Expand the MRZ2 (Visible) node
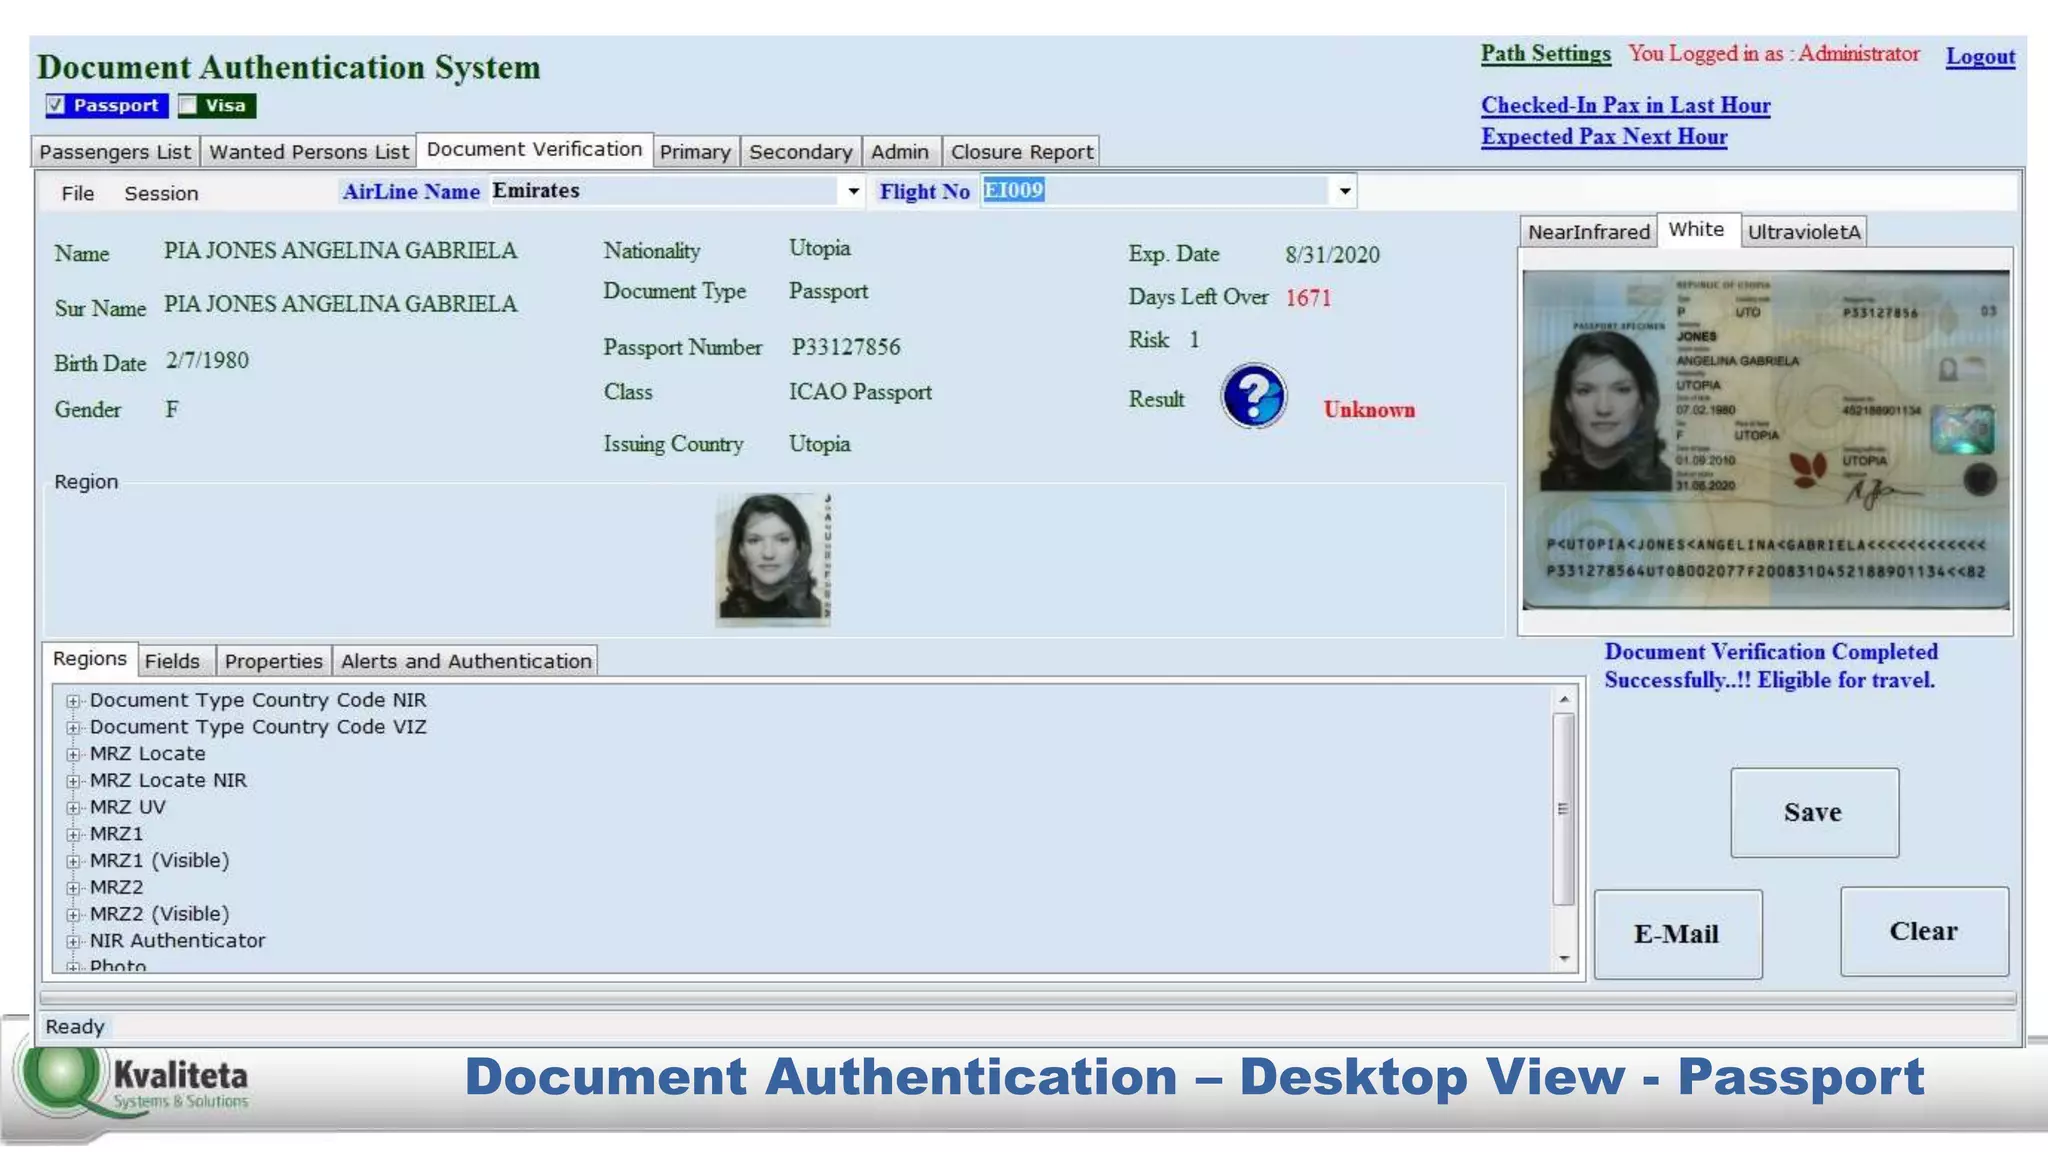 73,915
